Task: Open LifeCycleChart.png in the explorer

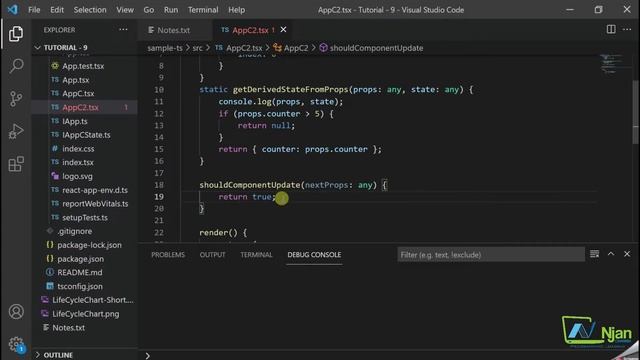Action: [86, 314]
